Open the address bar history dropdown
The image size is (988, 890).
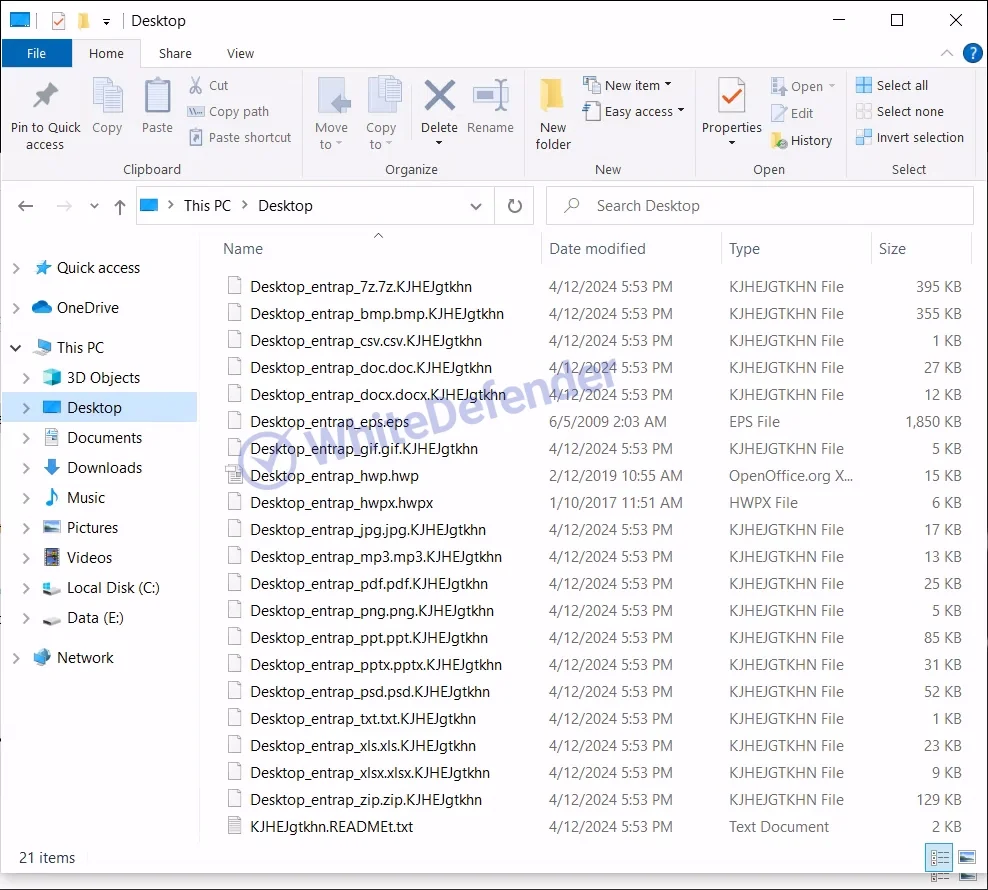tap(476, 206)
